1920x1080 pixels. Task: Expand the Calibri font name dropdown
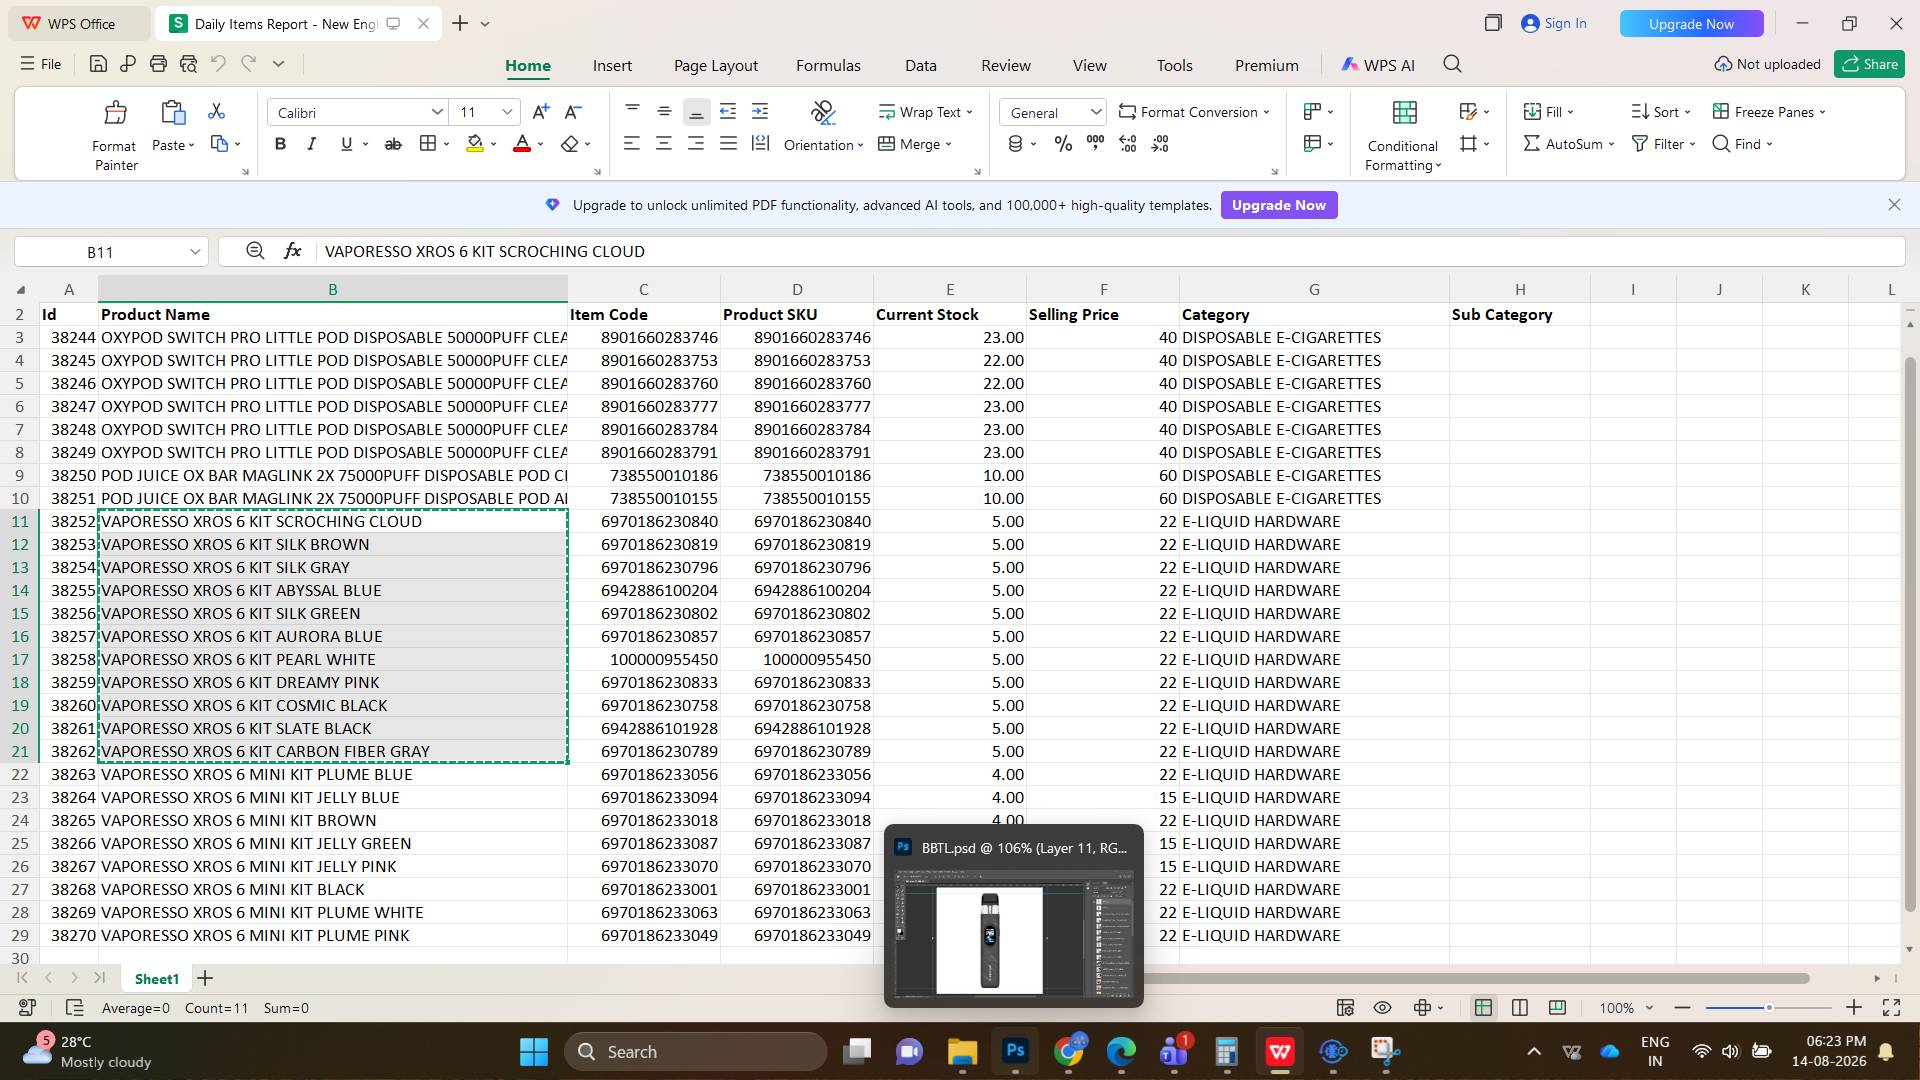tap(437, 112)
